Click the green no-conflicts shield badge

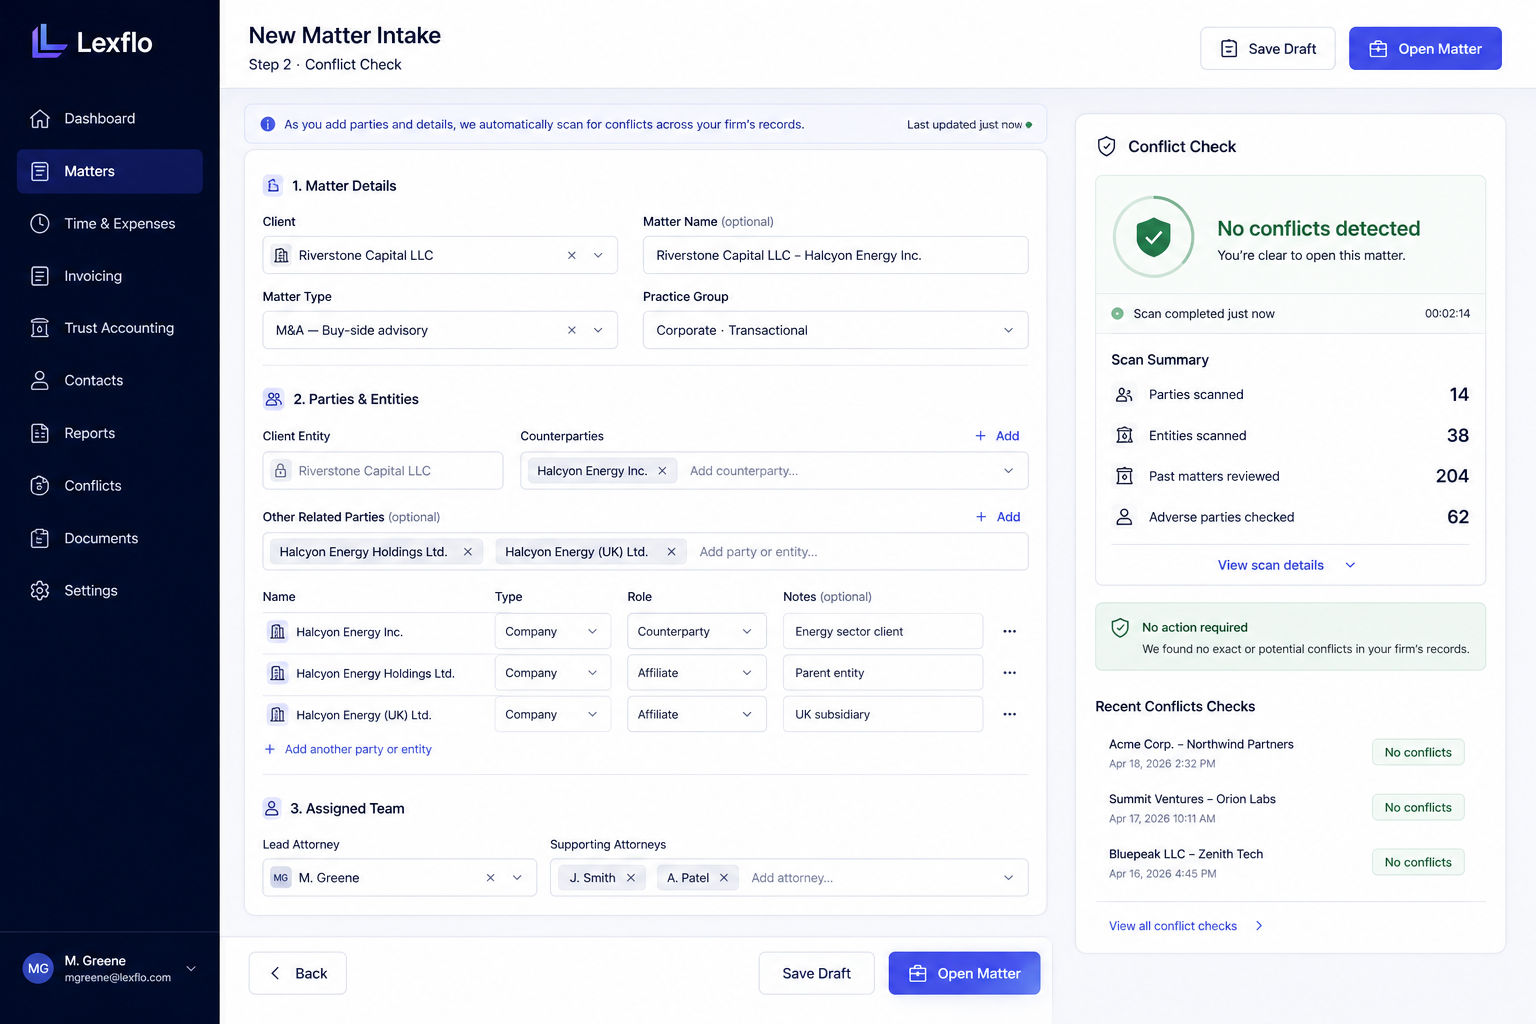1153,237
